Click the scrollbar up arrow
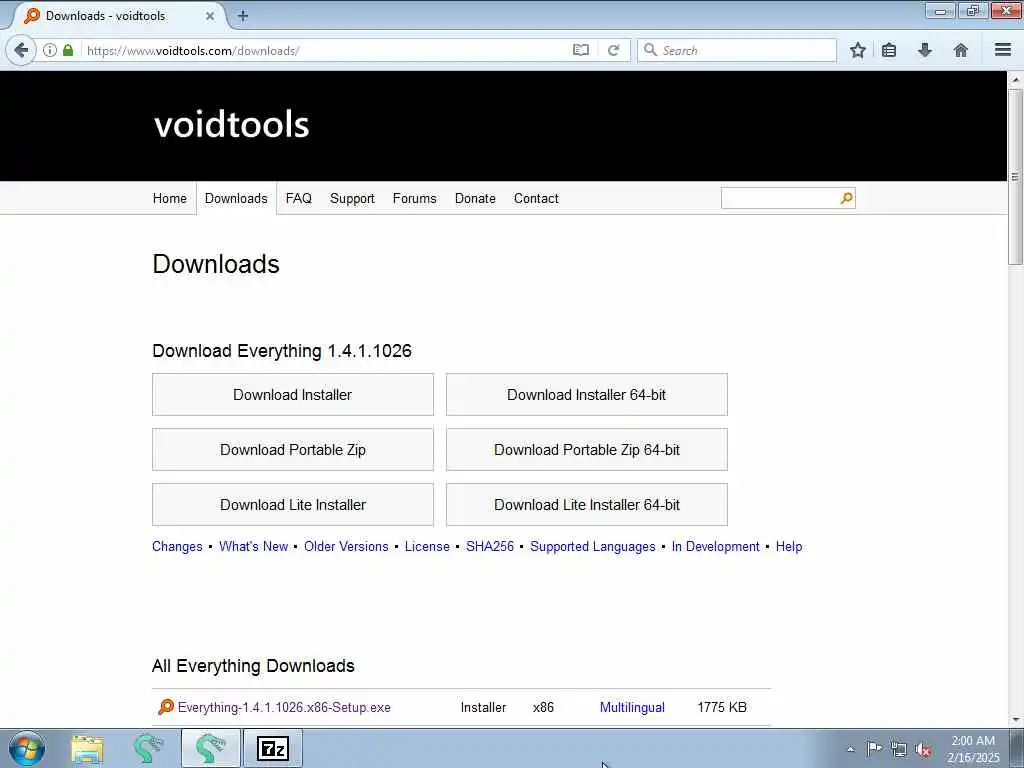 (x=1015, y=80)
